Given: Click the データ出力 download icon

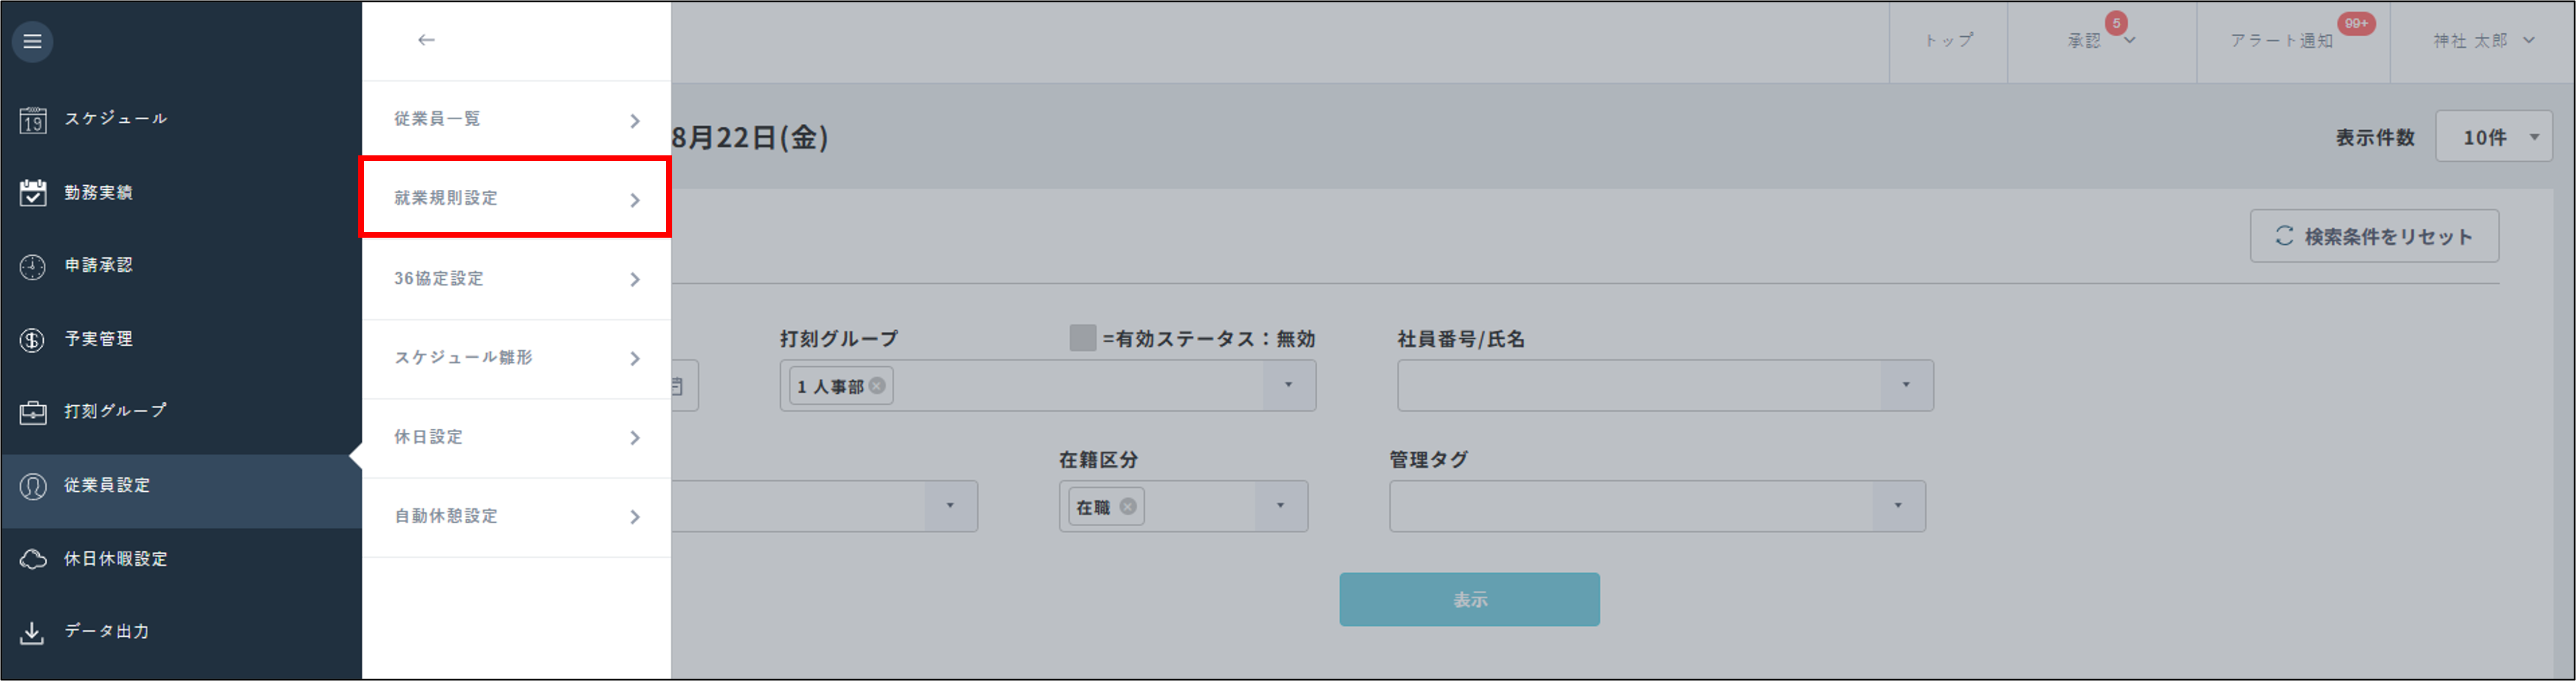Looking at the screenshot, I should (x=32, y=631).
